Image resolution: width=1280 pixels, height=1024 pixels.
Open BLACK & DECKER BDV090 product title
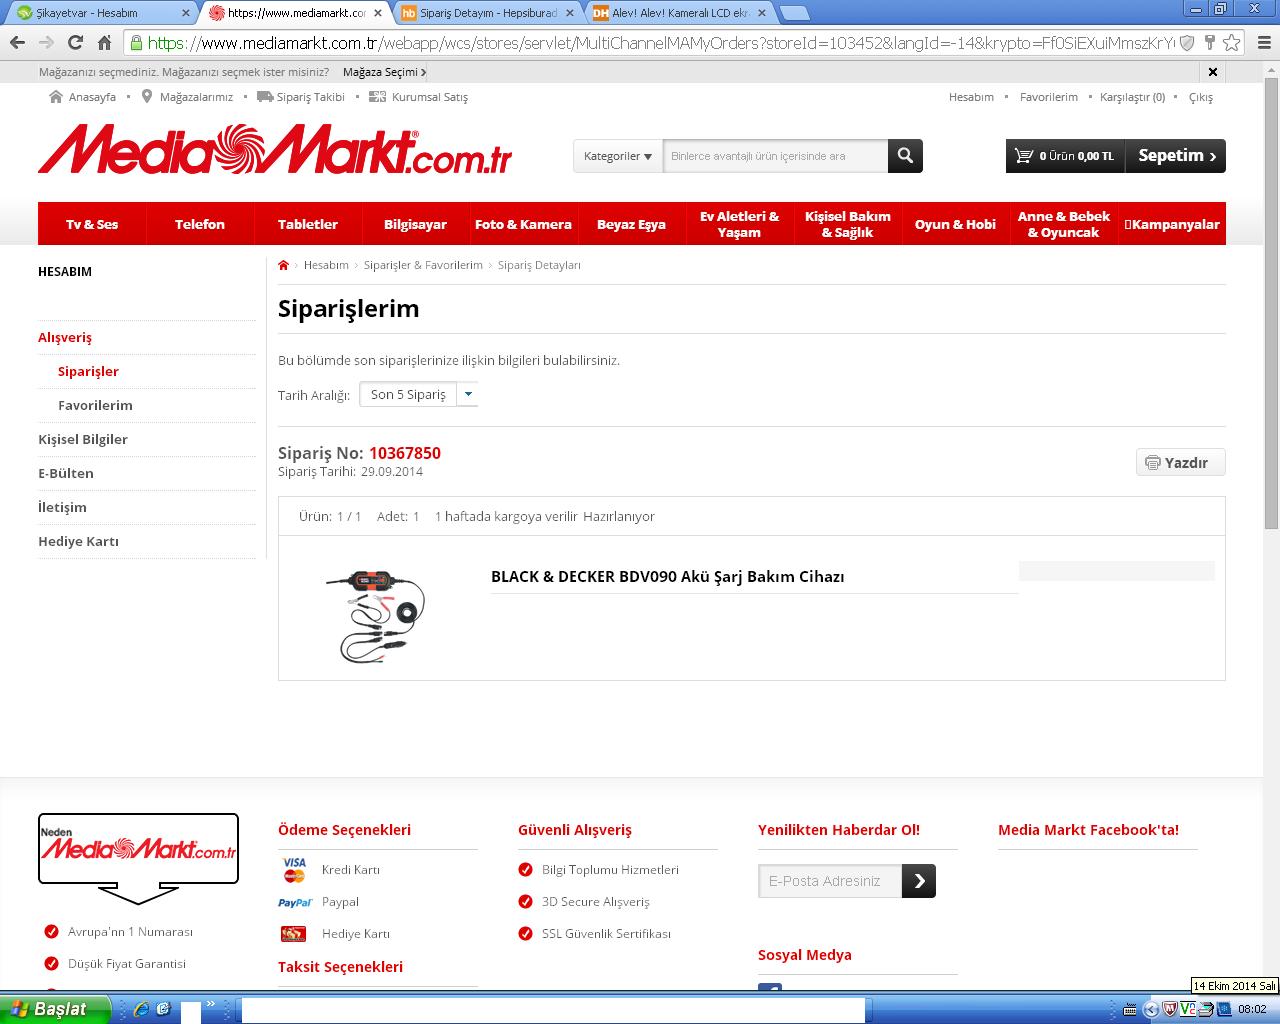point(668,577)
